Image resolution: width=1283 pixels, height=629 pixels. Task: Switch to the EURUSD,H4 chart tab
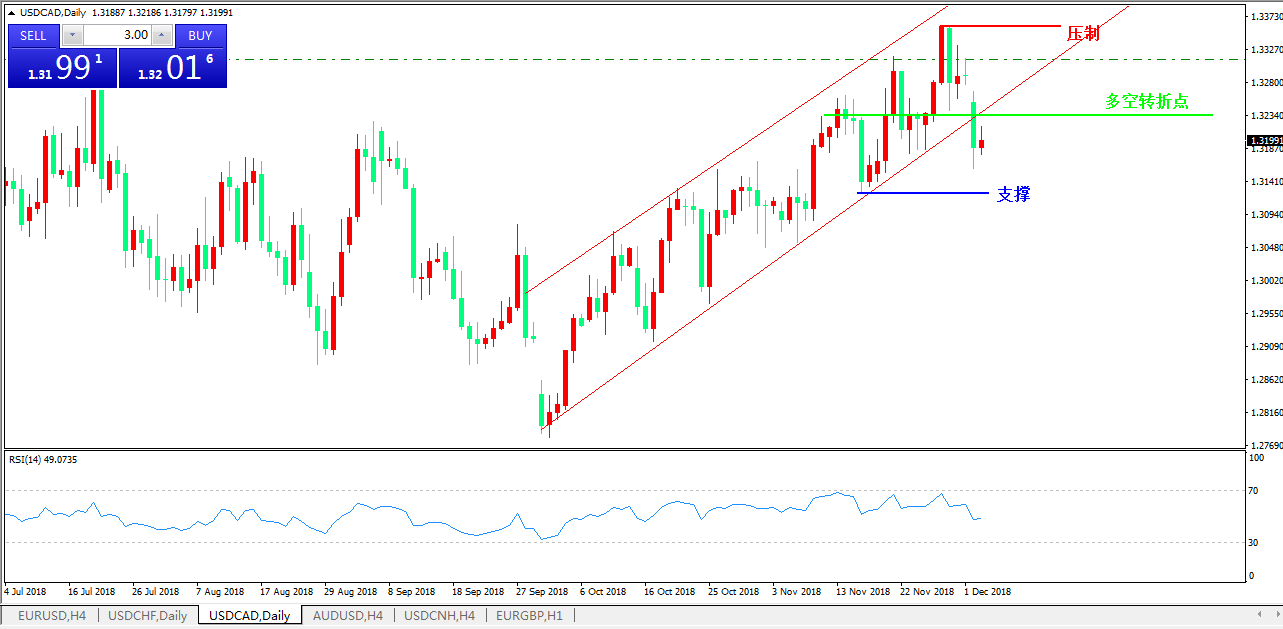point(52,616)
